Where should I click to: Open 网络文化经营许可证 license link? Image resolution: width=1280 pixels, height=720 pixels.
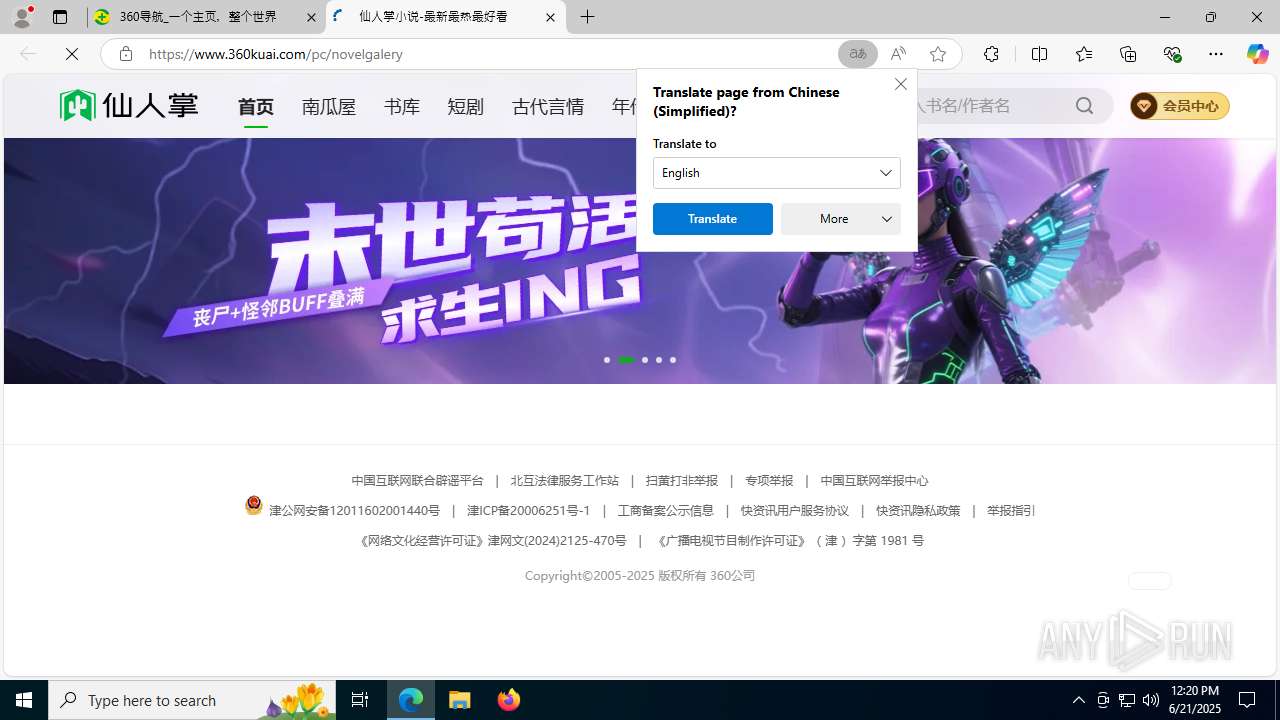pyautogui.click(x=493, y=541)
